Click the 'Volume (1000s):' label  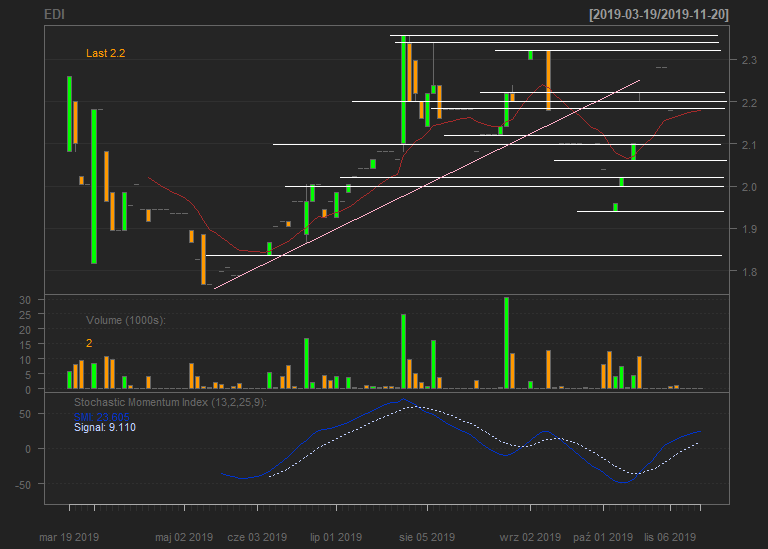[x=126, y=320]
